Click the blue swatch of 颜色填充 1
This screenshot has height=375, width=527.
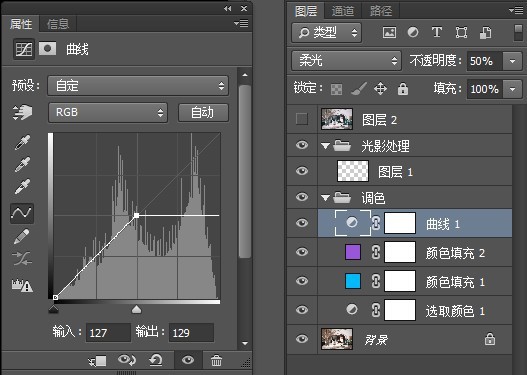(x=353, y=281)
